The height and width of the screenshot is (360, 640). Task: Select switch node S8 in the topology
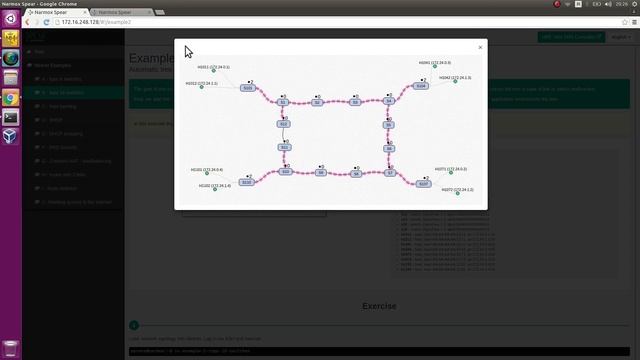[x=356, y=173]
